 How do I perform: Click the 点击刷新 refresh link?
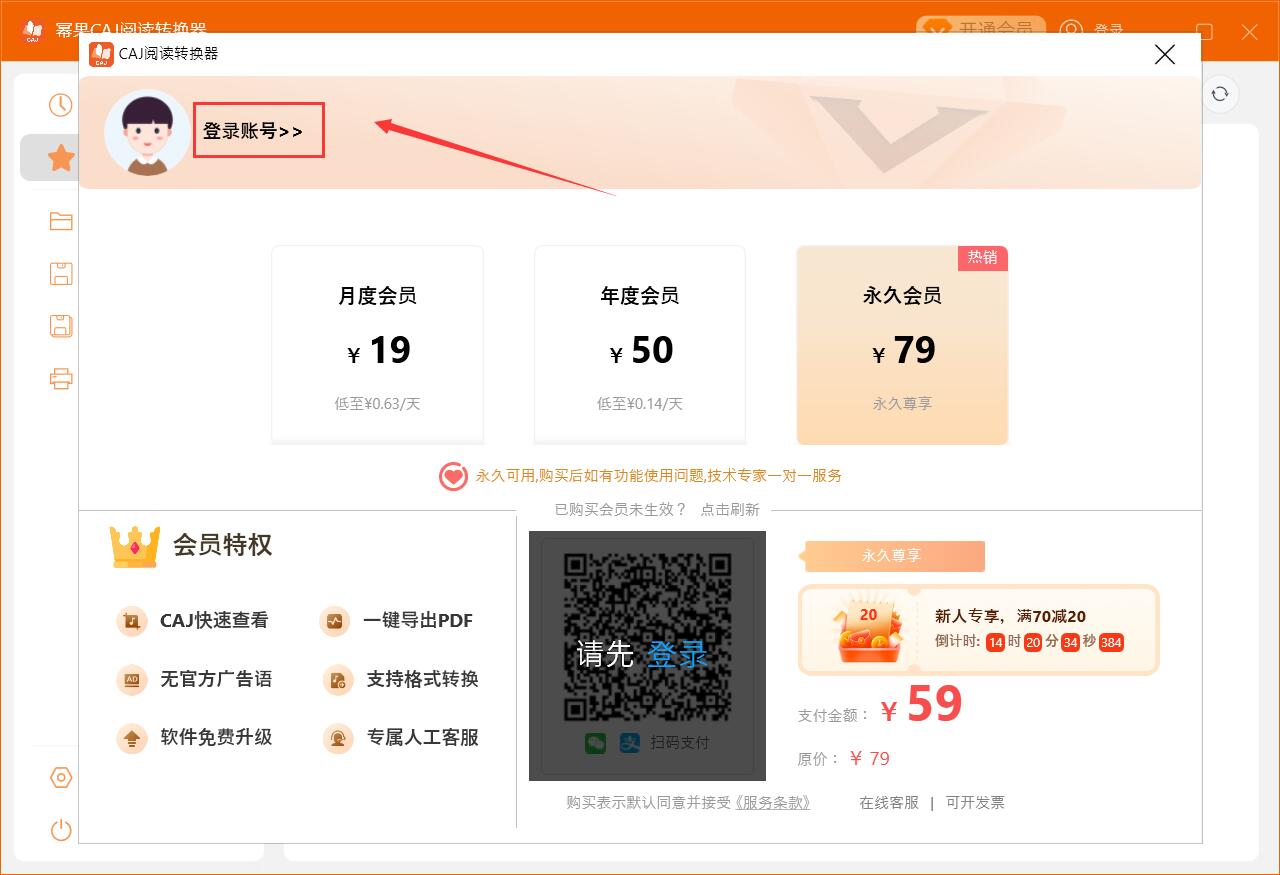pyautogui.click(x=731, y=509)
